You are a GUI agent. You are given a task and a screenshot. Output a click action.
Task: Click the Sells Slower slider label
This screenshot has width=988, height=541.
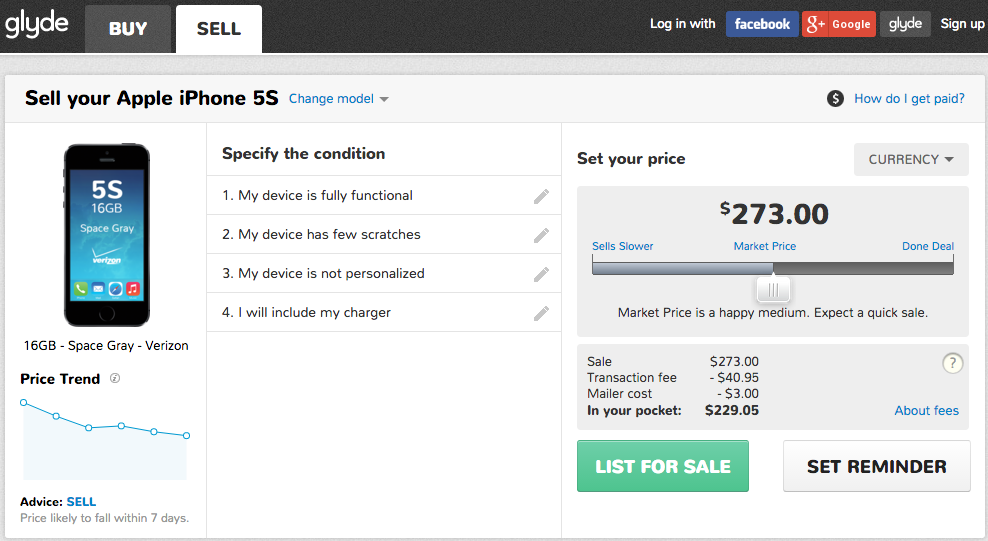click(x=623, y=246)
